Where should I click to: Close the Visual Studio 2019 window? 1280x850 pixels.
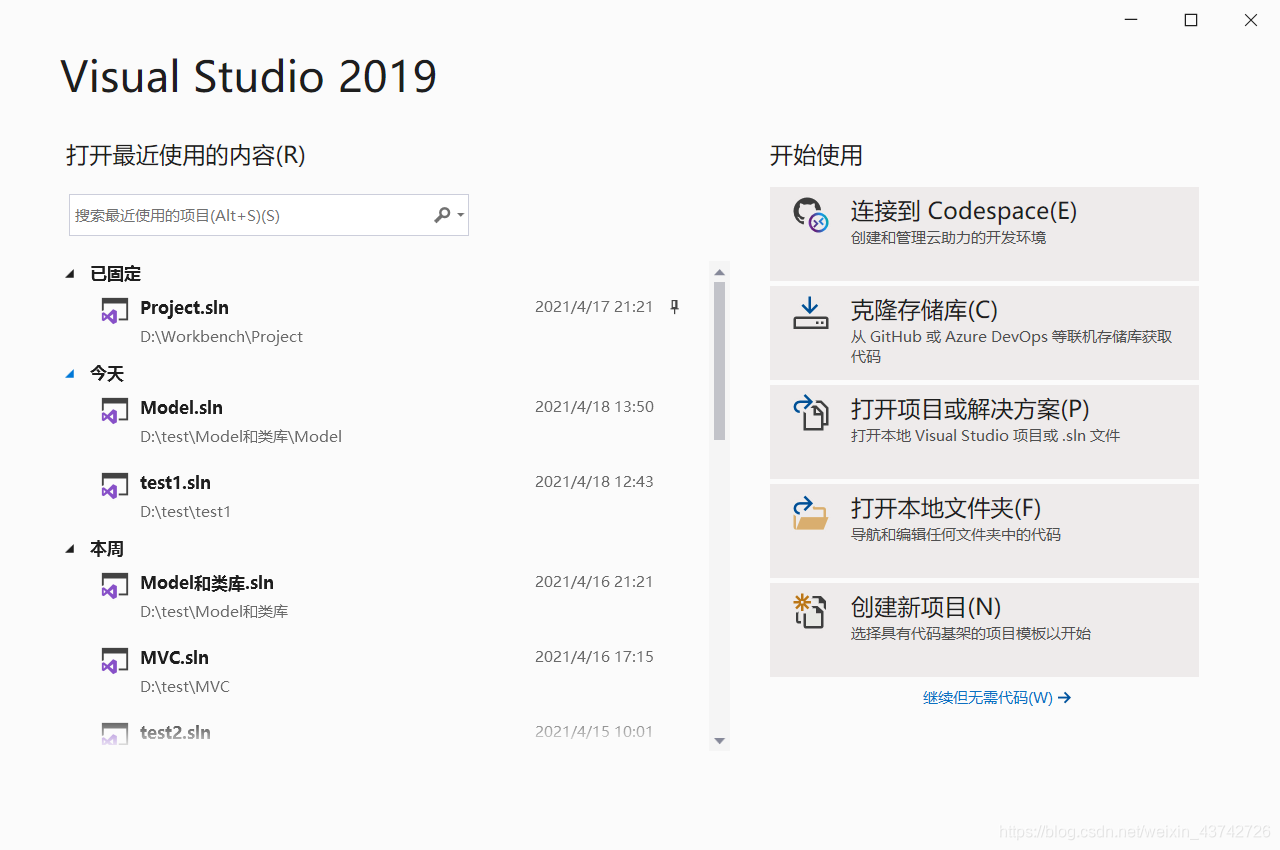click(1251, 20)
